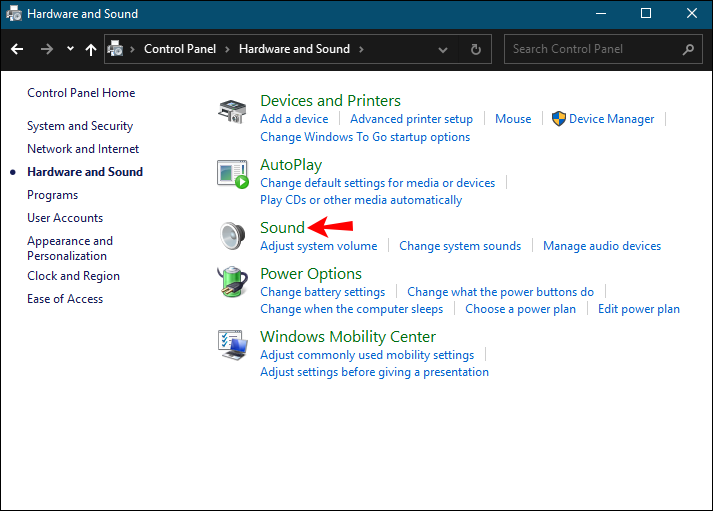Click the AutoPlay icon
This screenshot has width=713, height=511.
232,174
